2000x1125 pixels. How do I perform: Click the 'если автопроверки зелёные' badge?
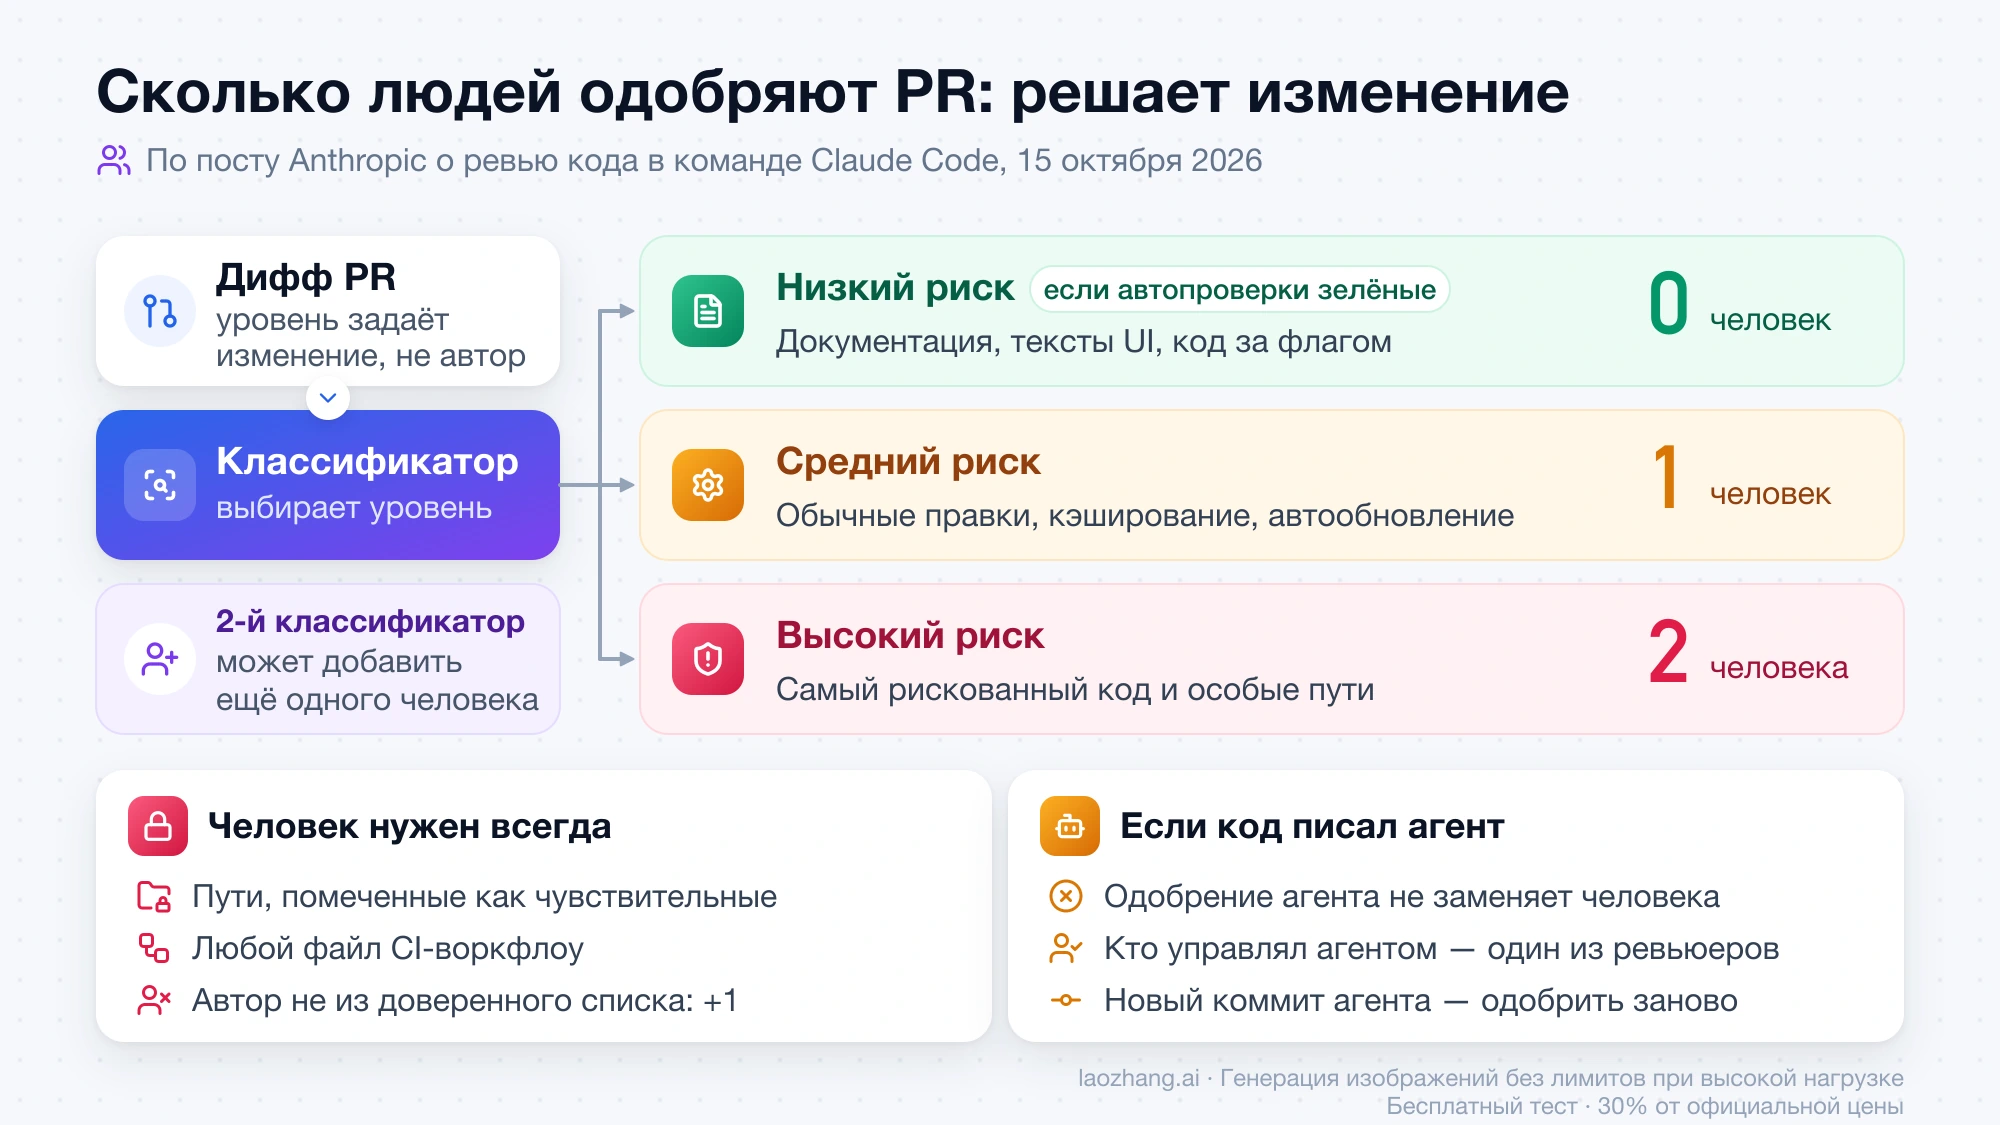tap(1240, 289)
